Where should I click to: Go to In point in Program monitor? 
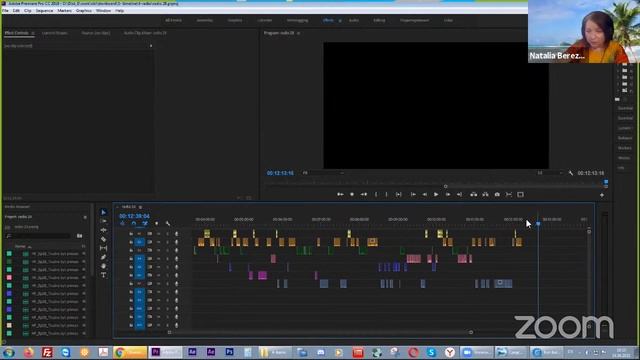pyautogui.click(x=413, y=195)
